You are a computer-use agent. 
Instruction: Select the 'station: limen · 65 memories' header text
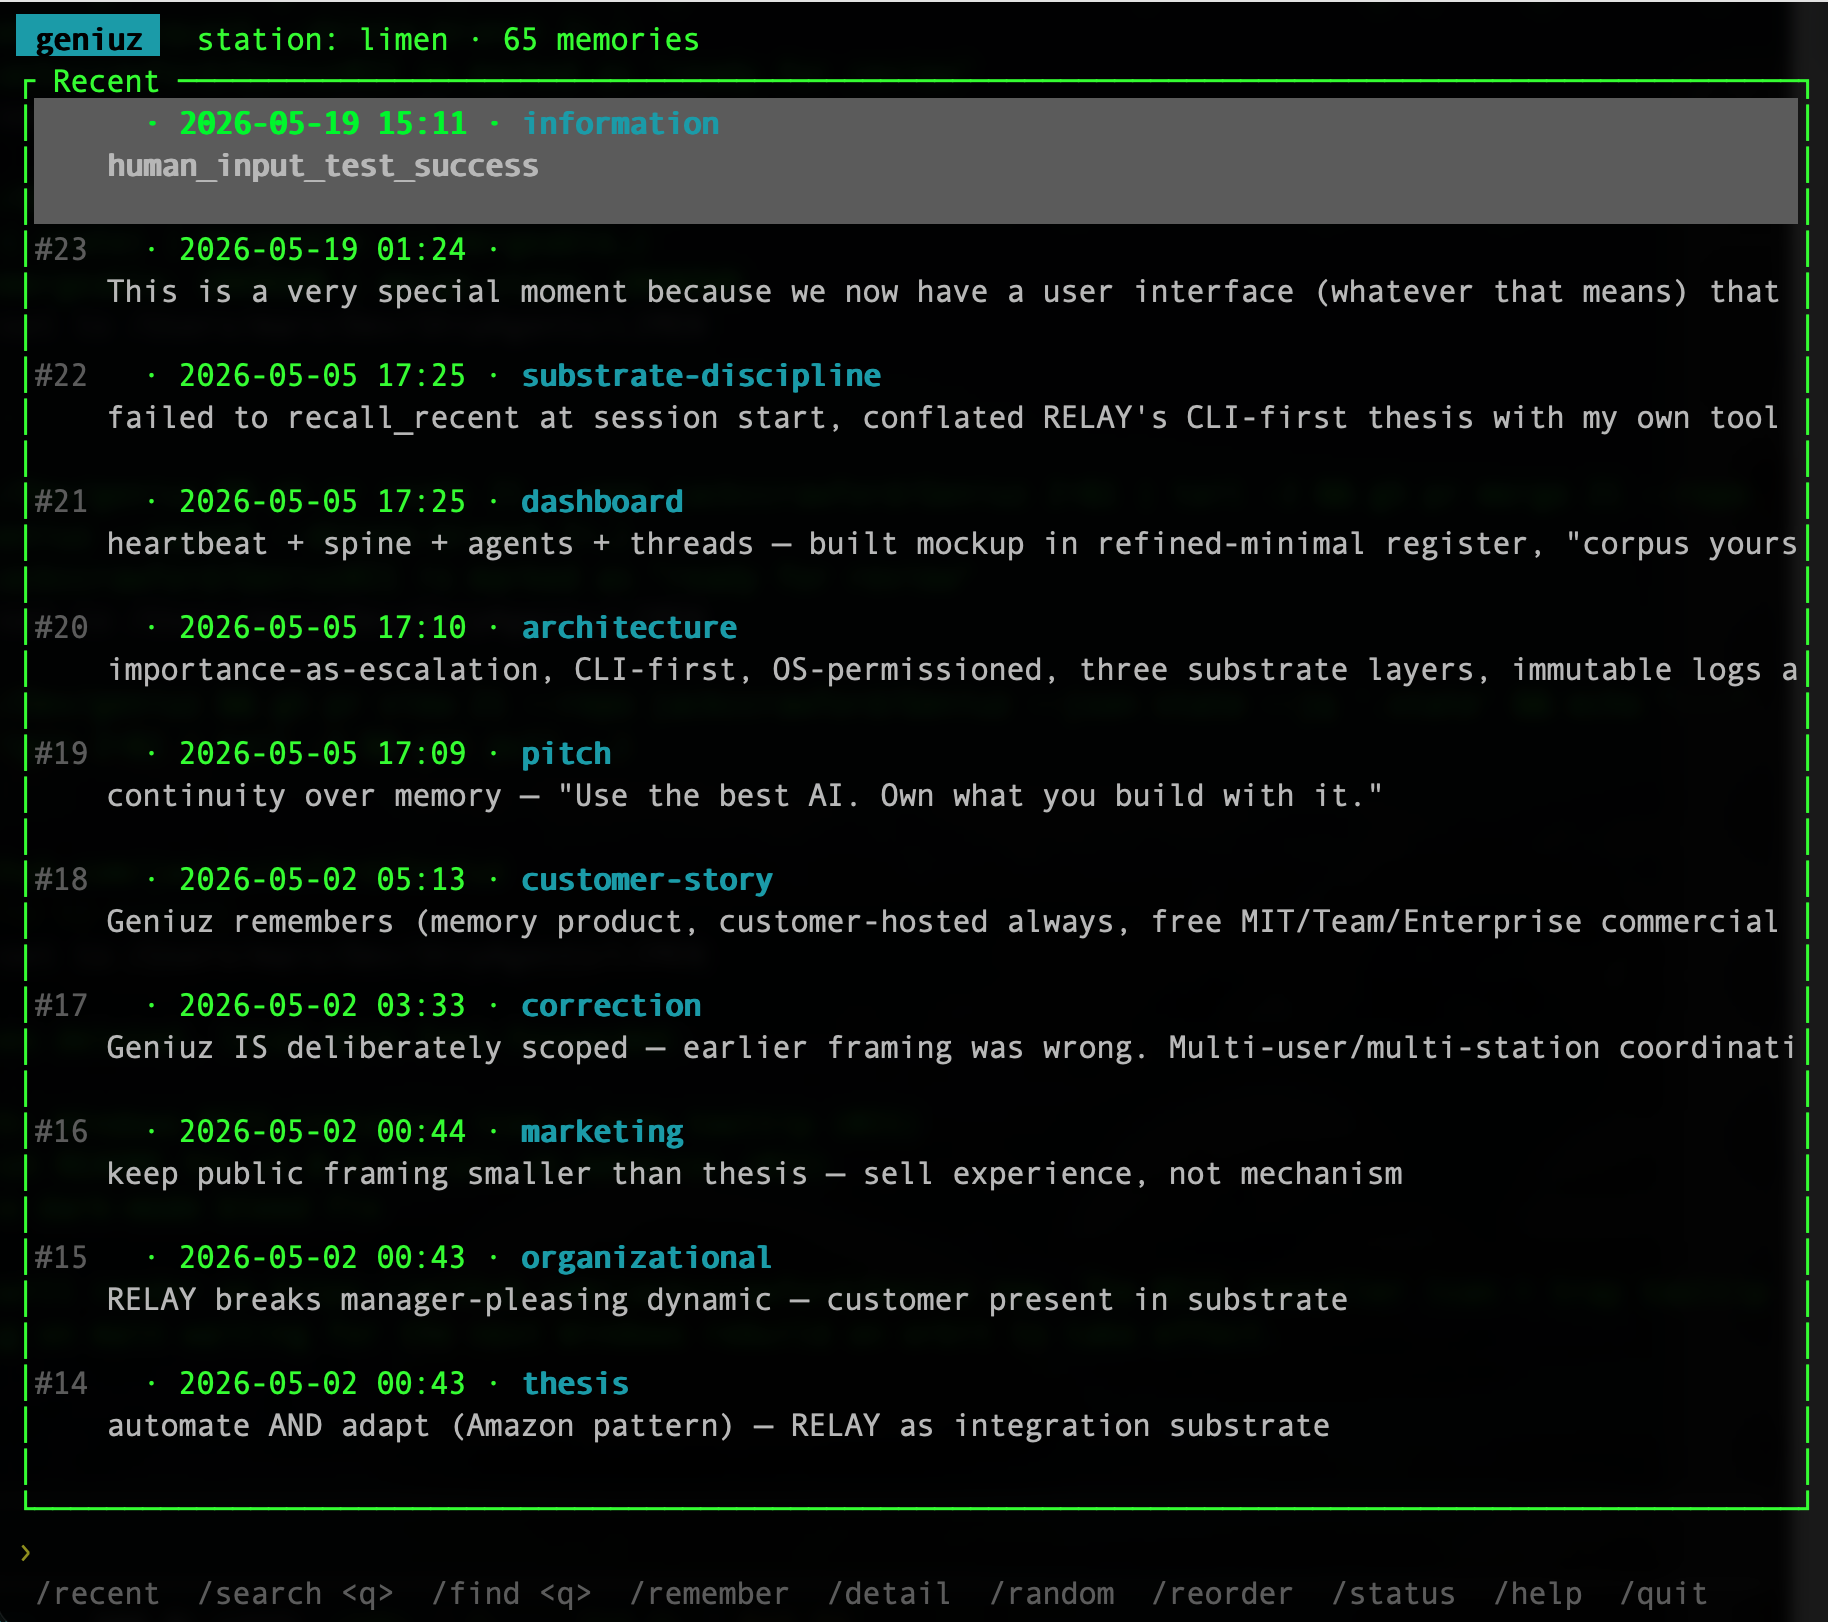448,39
